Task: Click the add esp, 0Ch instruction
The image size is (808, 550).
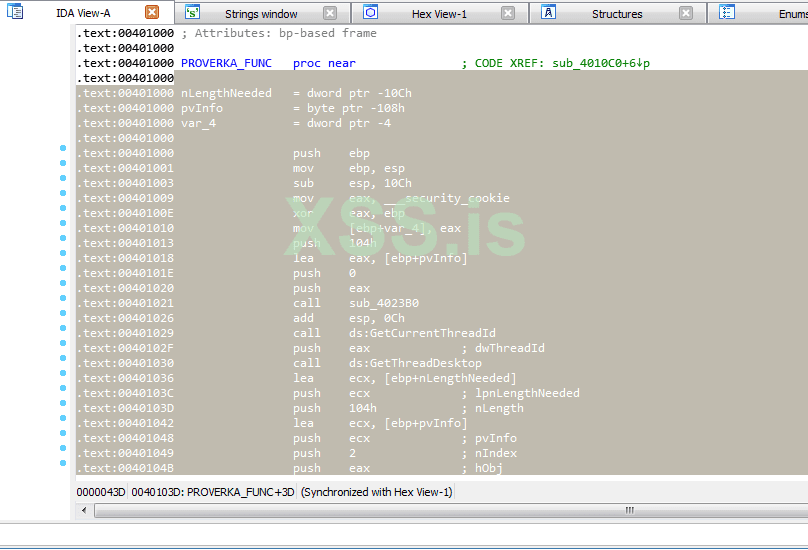Action: pyautogui.click(x=349, y=318)
